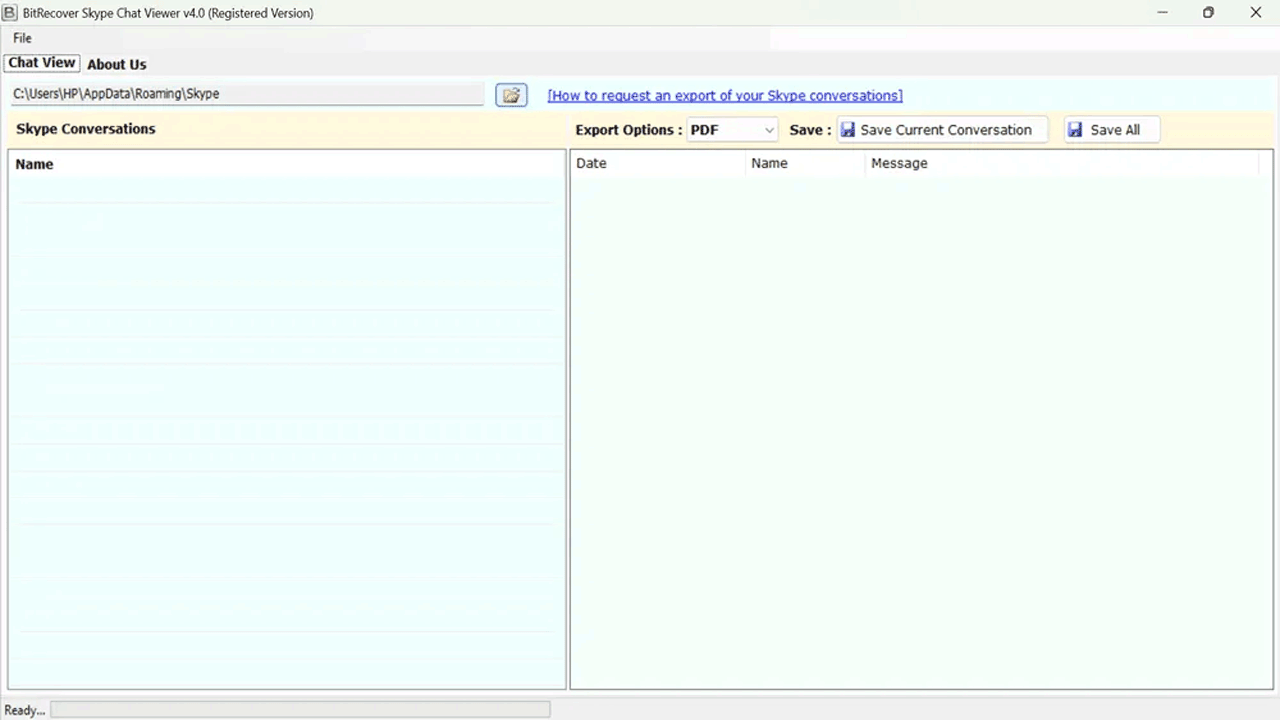The width and height of the screenshot is (1280, 720).
Task: Click Save Current Conversation button
Action: (x=942, y=130)
